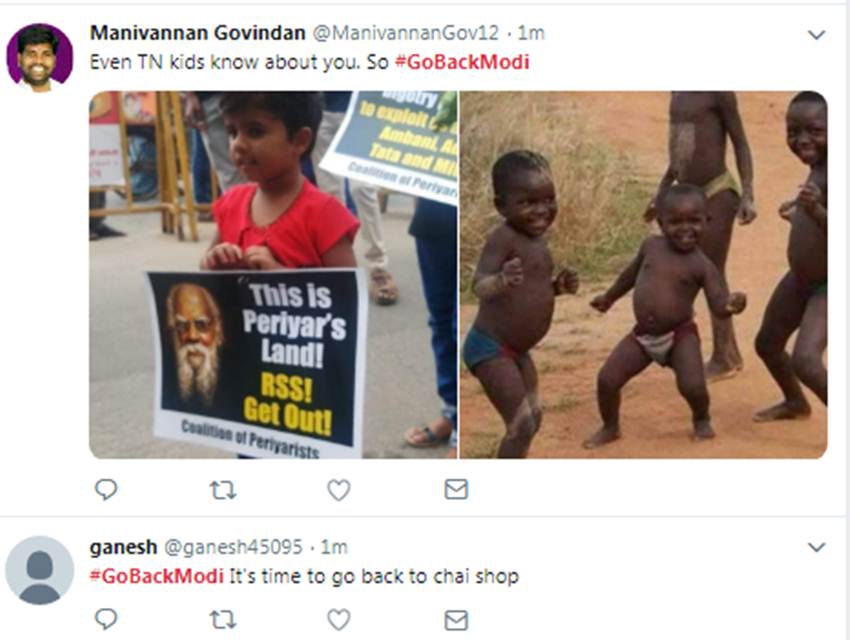This screenshot has width=850, height=640.
Task: Retweet ganesh's chai shop tweet
Action: point(222,620)
